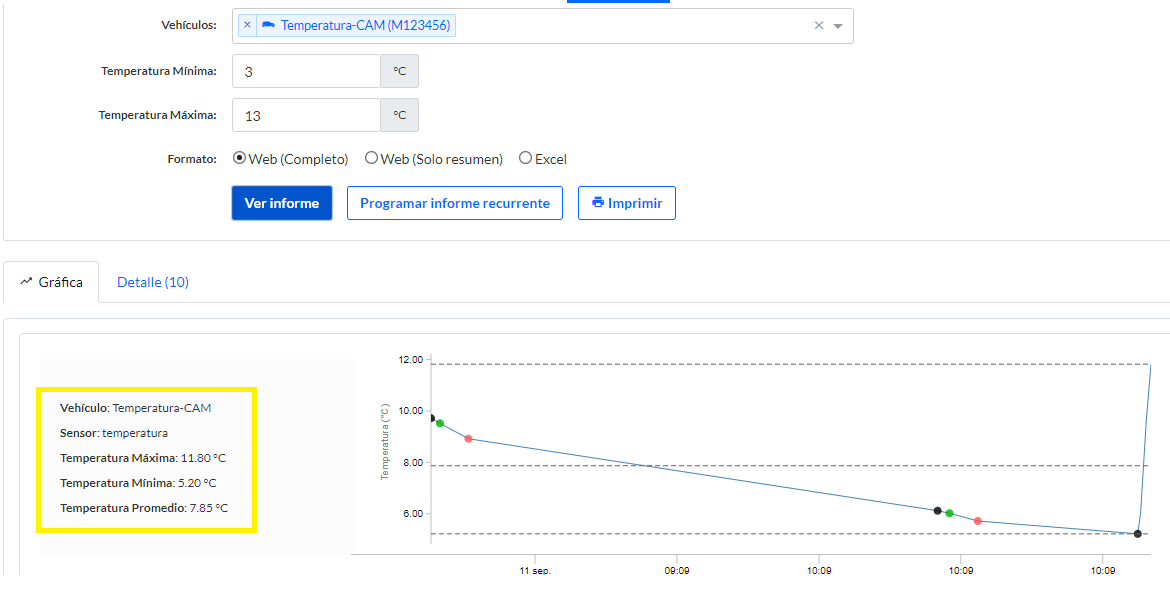The width and height of the screenshot is (1170, 598).
Task: Click the printer icon on Imprimir
Action: coord(598,202)
